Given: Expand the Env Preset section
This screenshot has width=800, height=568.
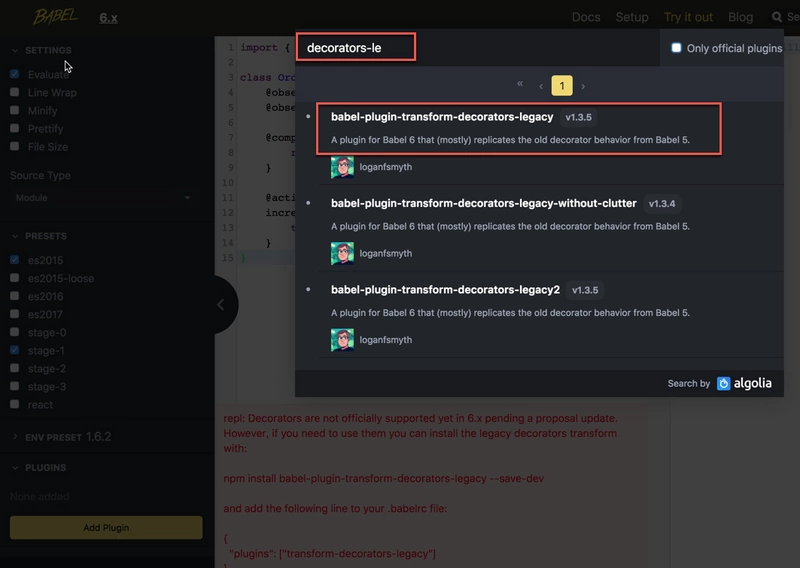Looking at the screenshot, I should 61,437.
